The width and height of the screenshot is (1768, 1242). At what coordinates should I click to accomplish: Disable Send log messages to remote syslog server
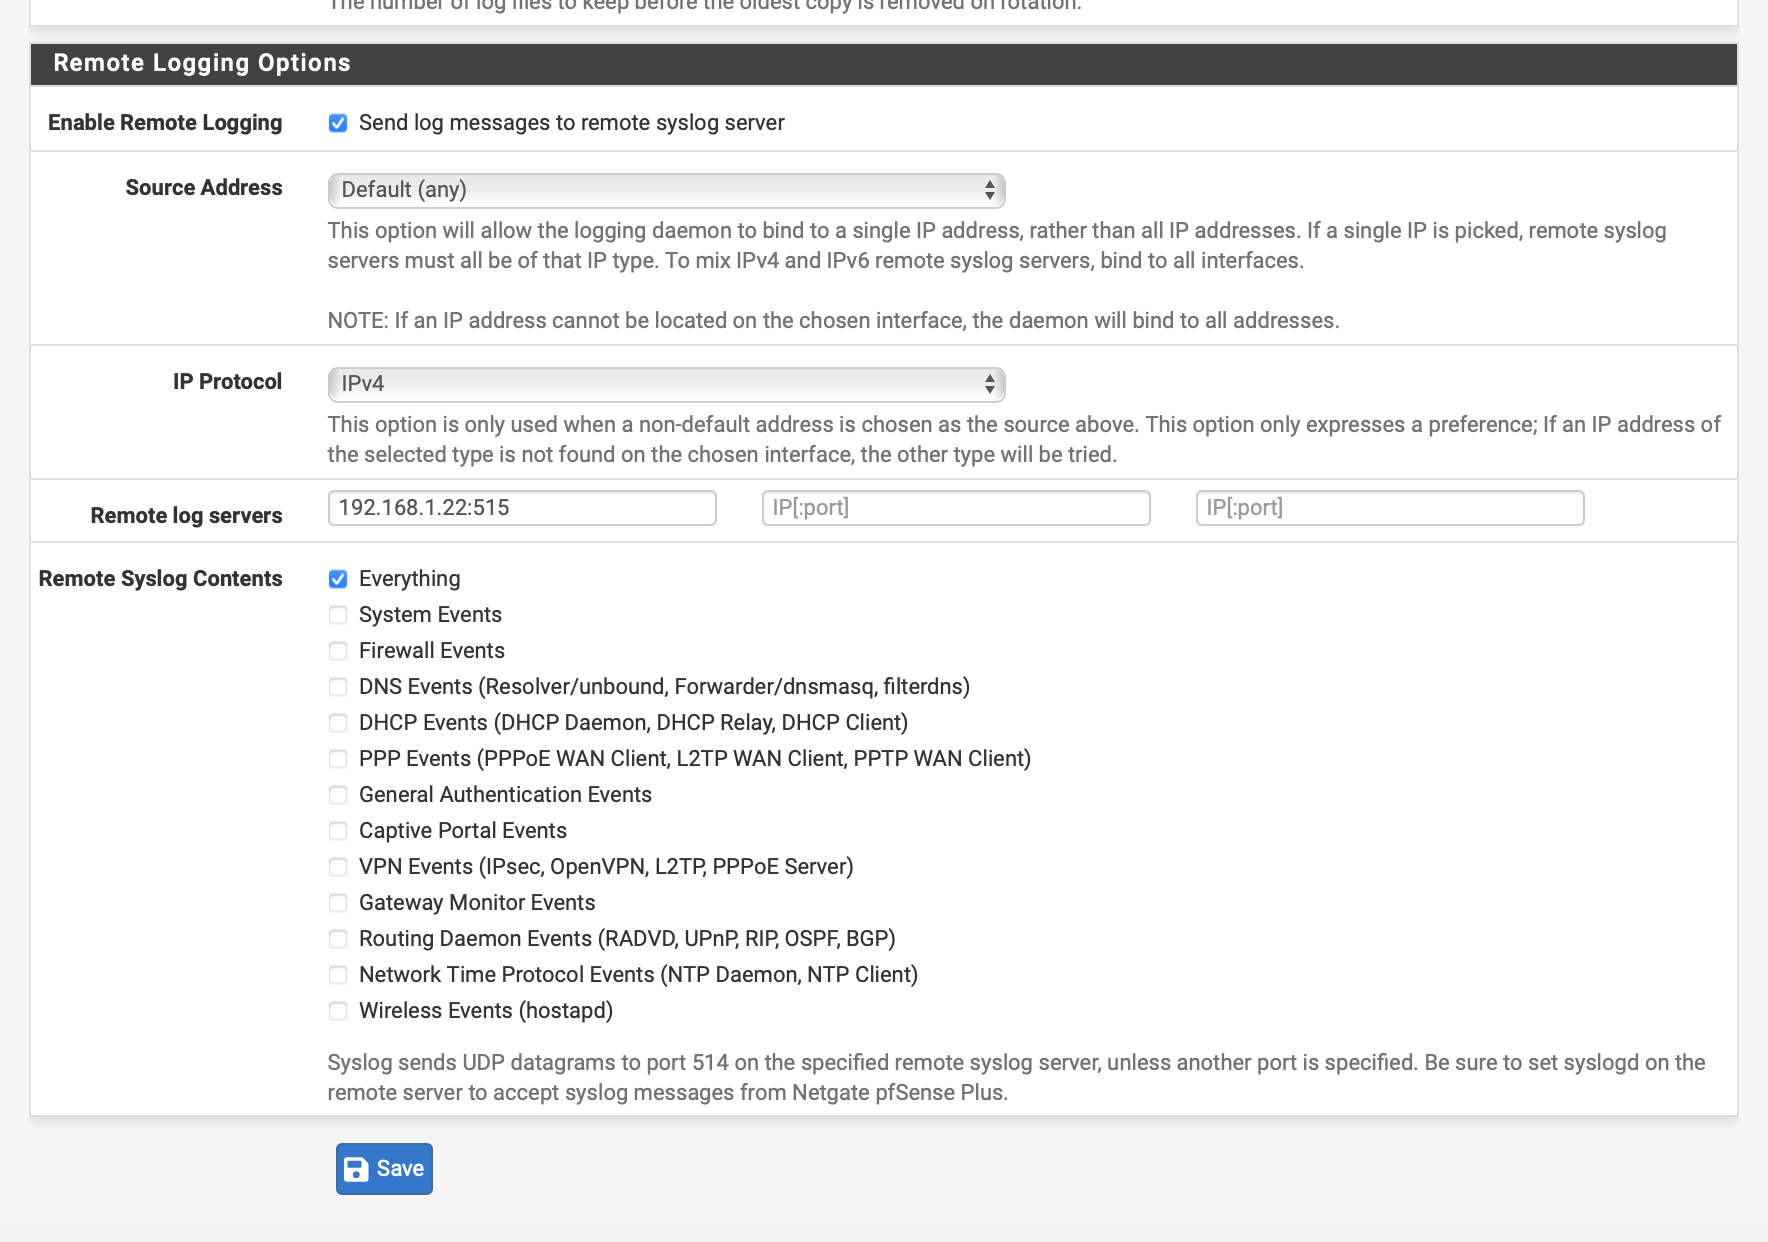338,123
